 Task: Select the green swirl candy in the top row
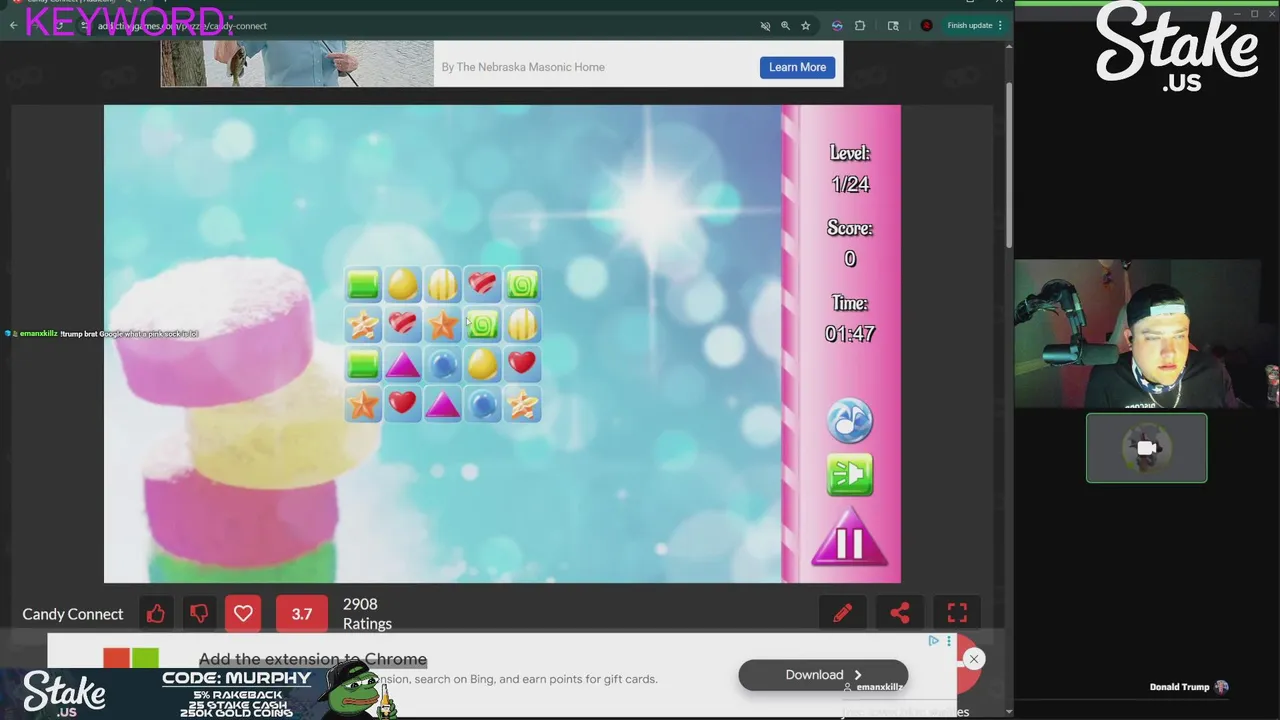[x=522, y=285]
